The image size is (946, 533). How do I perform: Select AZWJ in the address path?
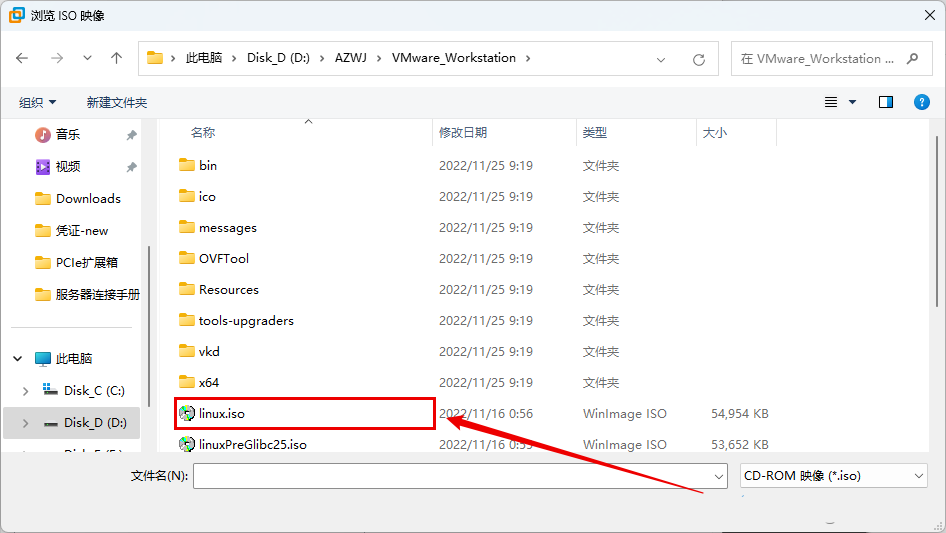point(351,58)
